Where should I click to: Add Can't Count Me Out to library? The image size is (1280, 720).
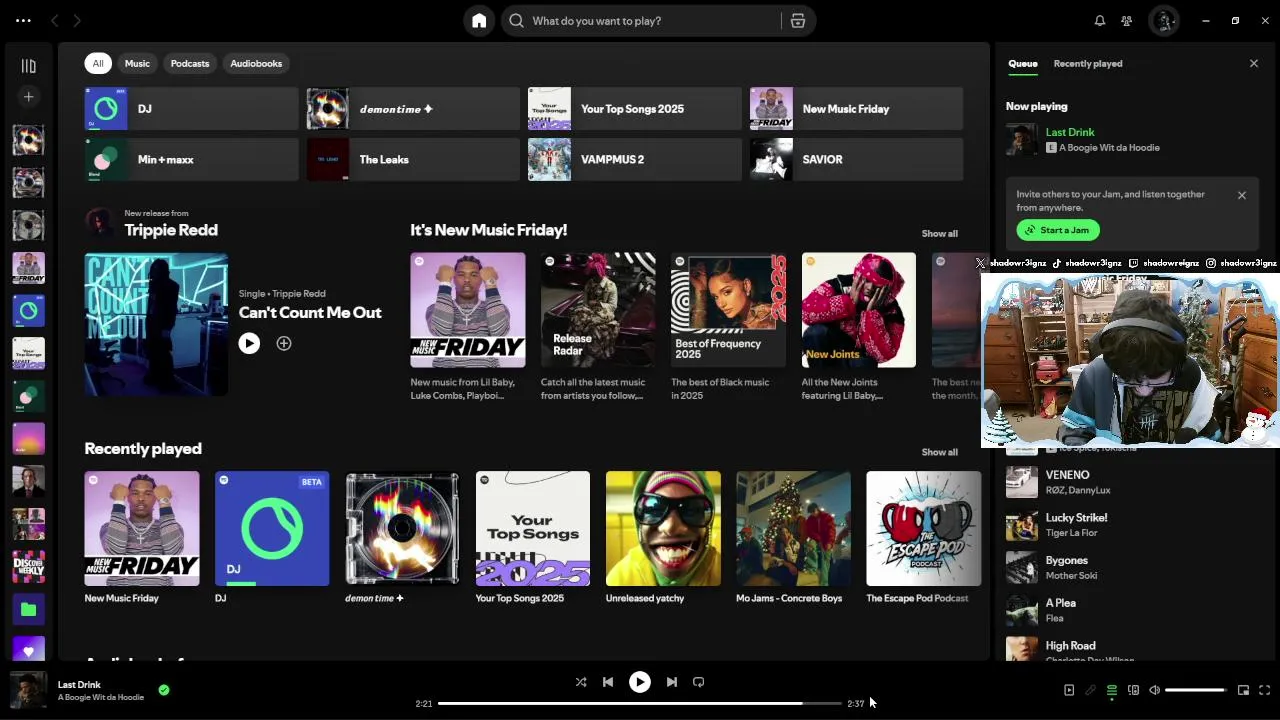(284, 344)
